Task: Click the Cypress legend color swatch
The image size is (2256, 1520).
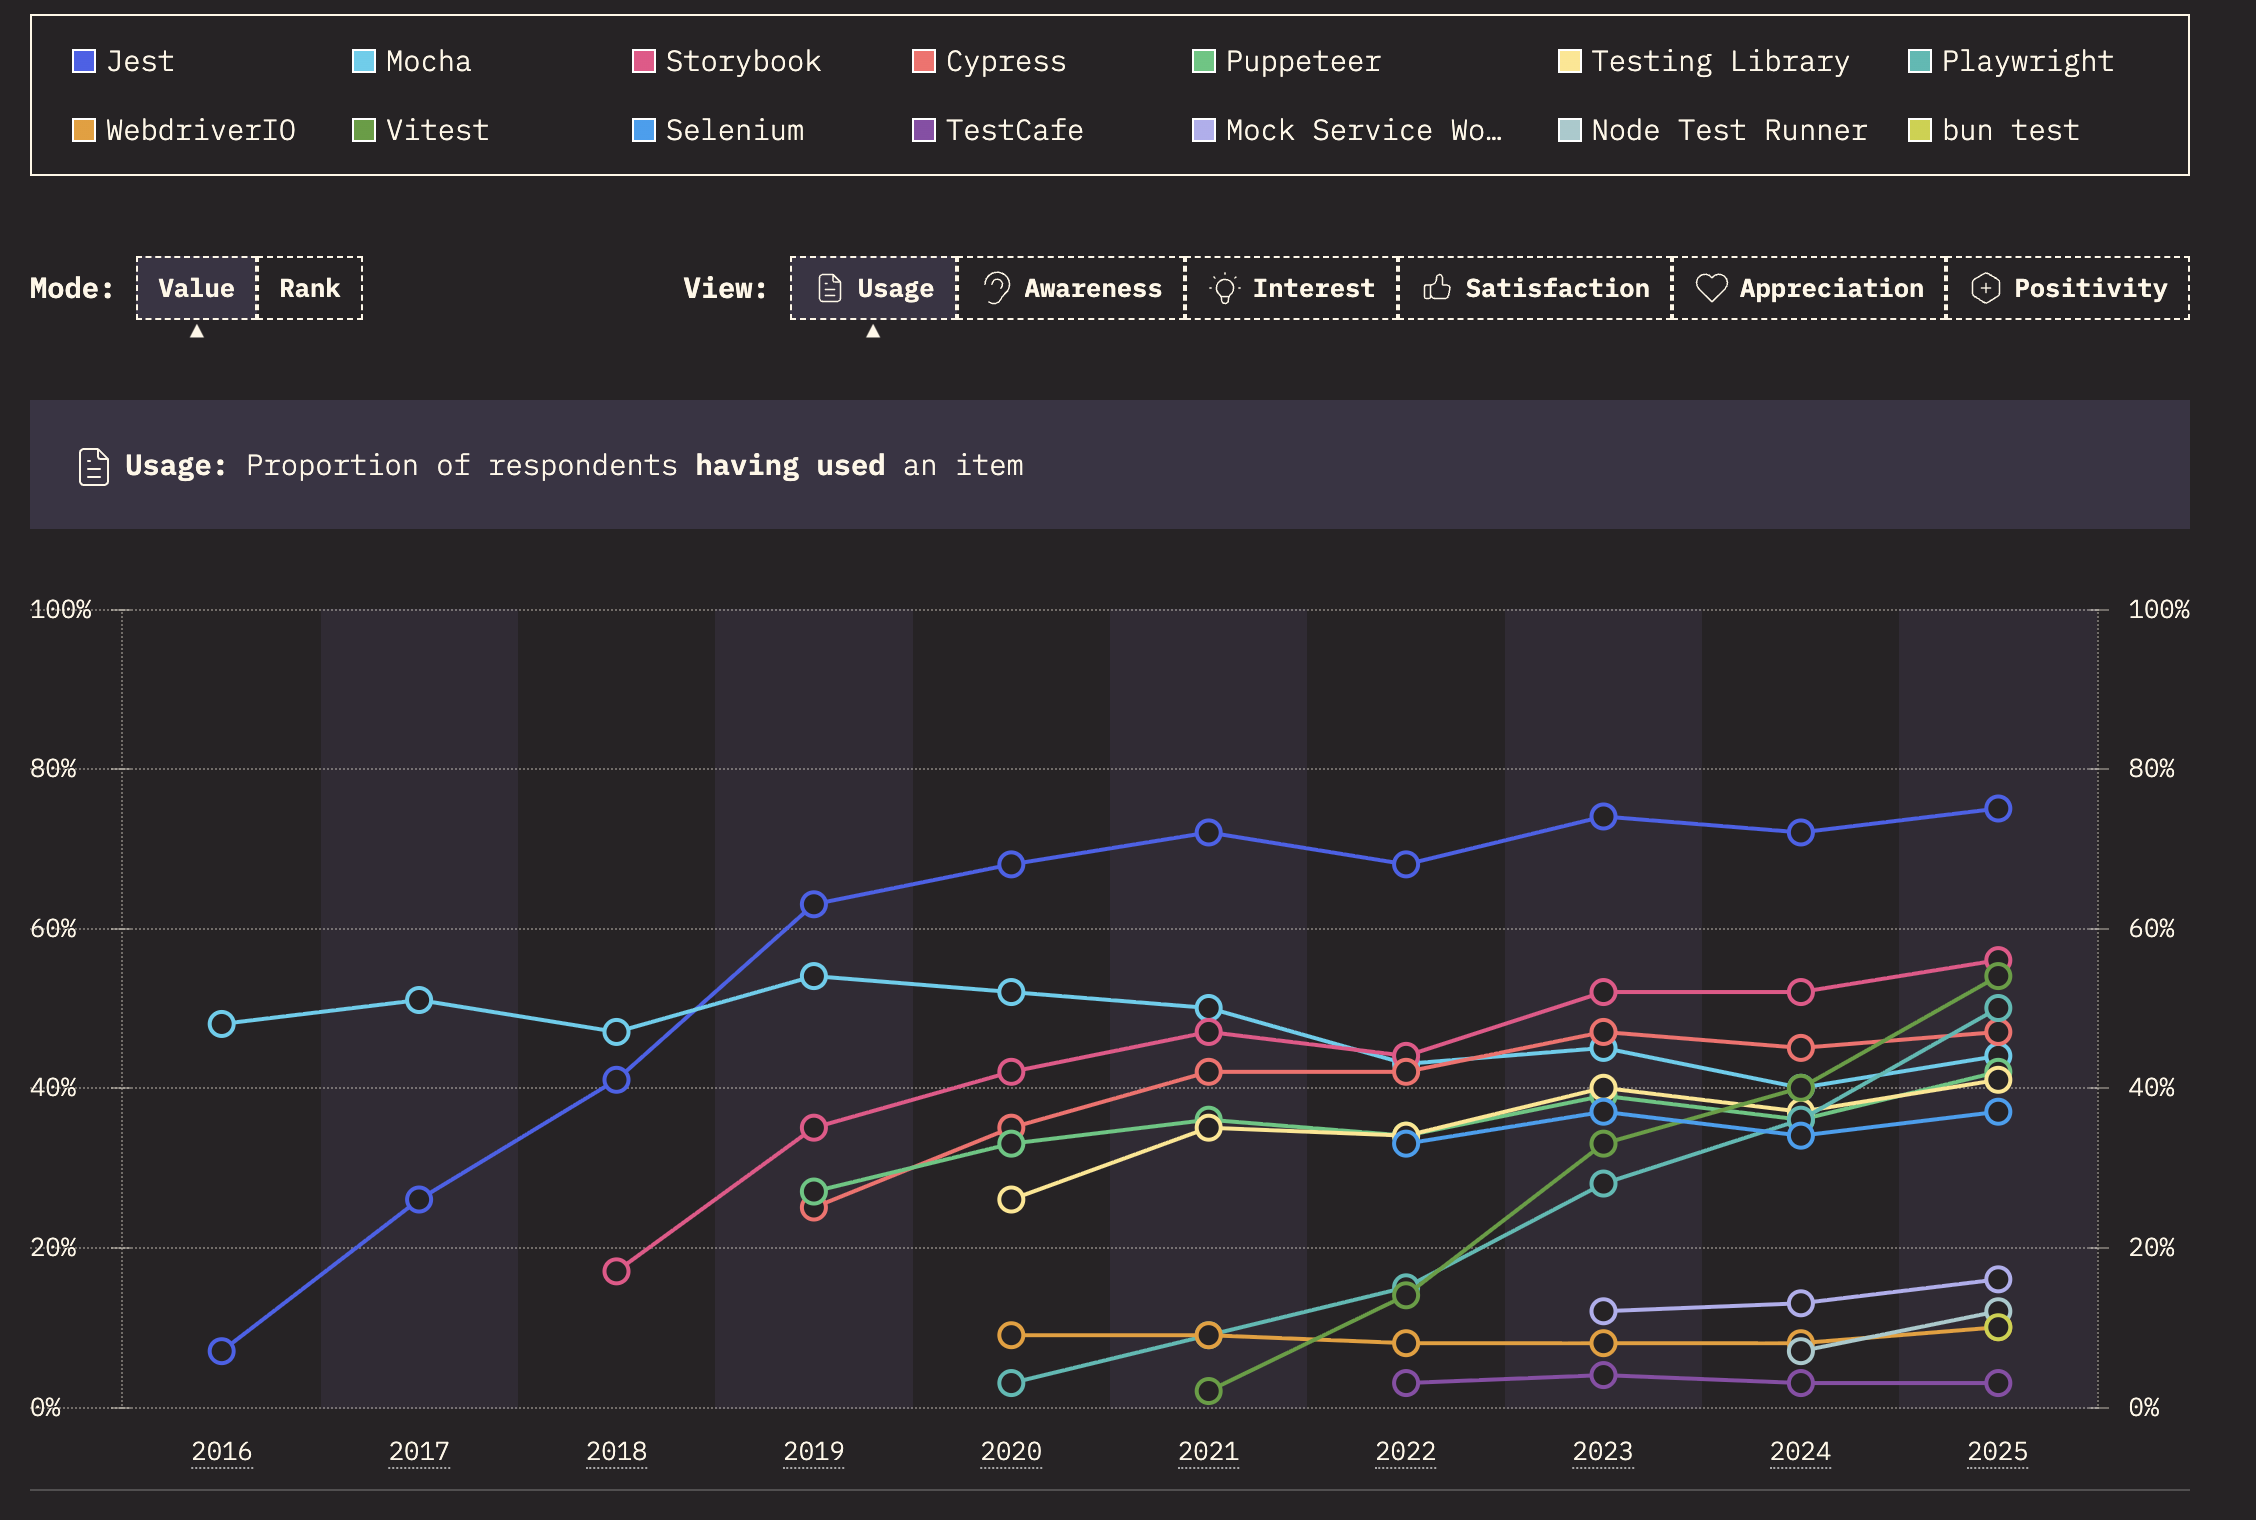Action: (x=924, y=61)
